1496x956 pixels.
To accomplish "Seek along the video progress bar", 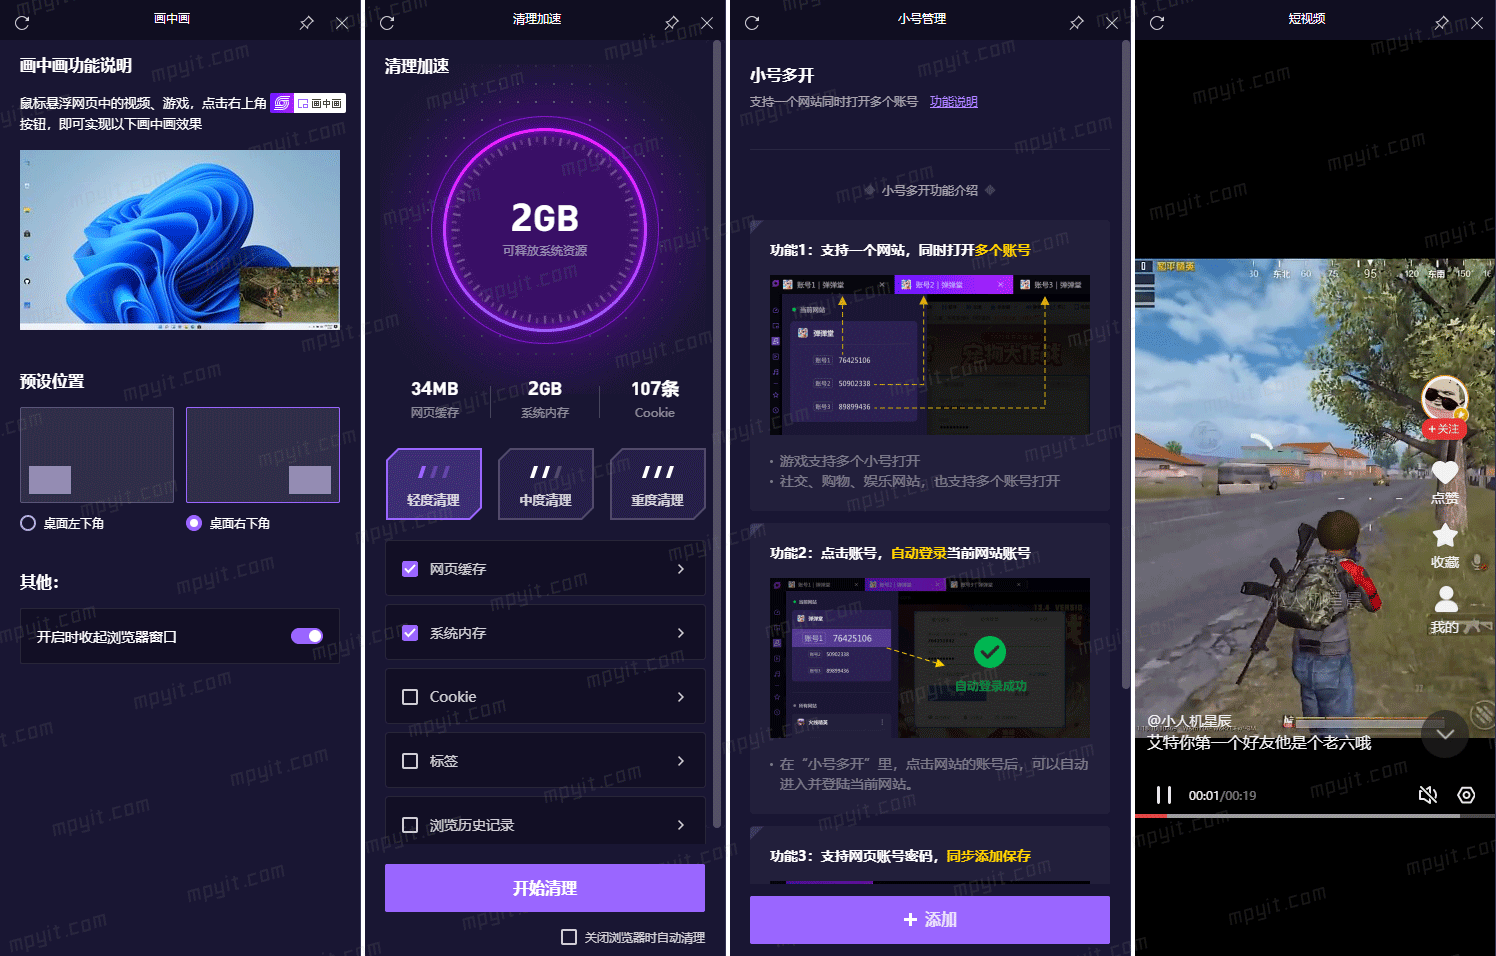I will (1314, 816).
